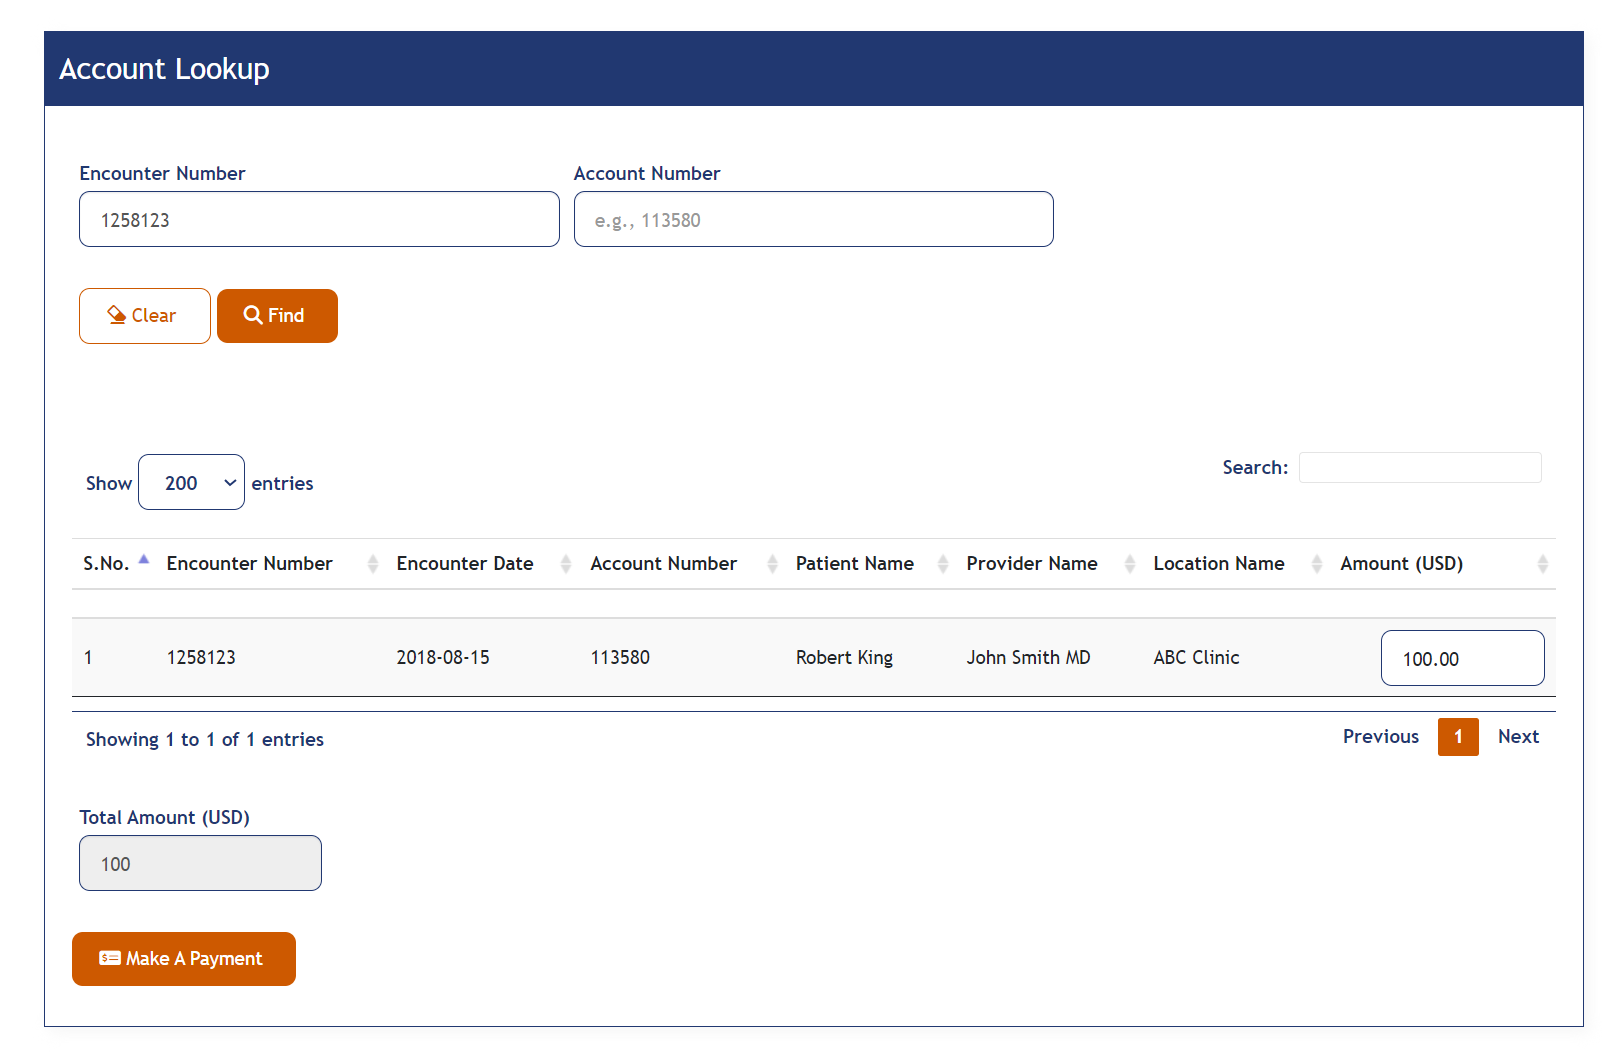1602x1052 pixels.
Task: Select page 1 in pagination
Action: pos(1458,737)
